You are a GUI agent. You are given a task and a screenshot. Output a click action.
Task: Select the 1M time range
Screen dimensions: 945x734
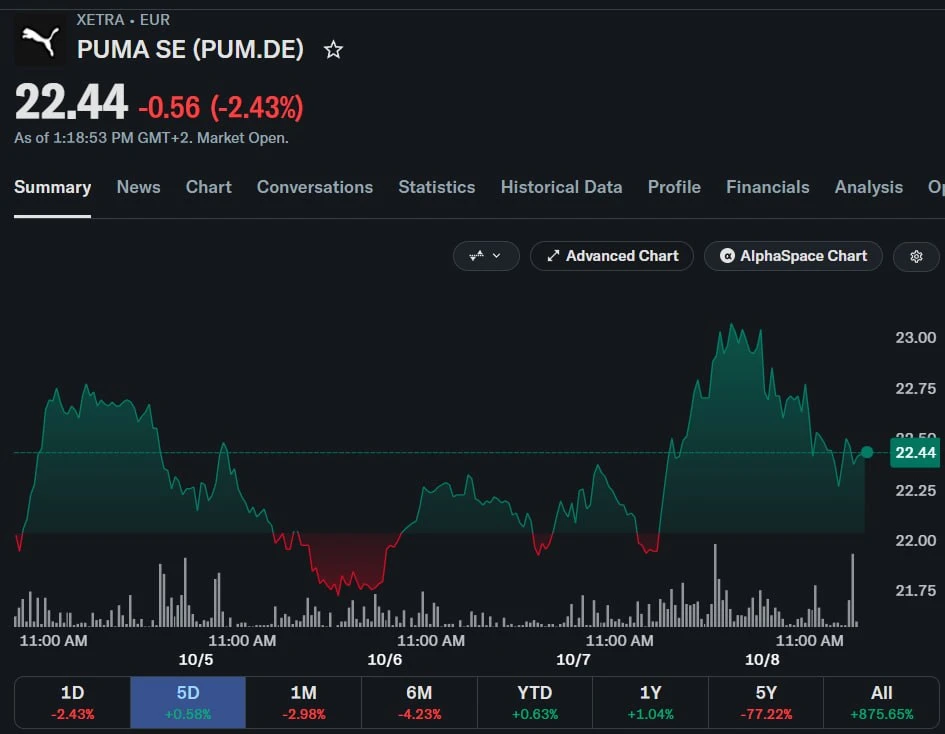click(304, 703)
